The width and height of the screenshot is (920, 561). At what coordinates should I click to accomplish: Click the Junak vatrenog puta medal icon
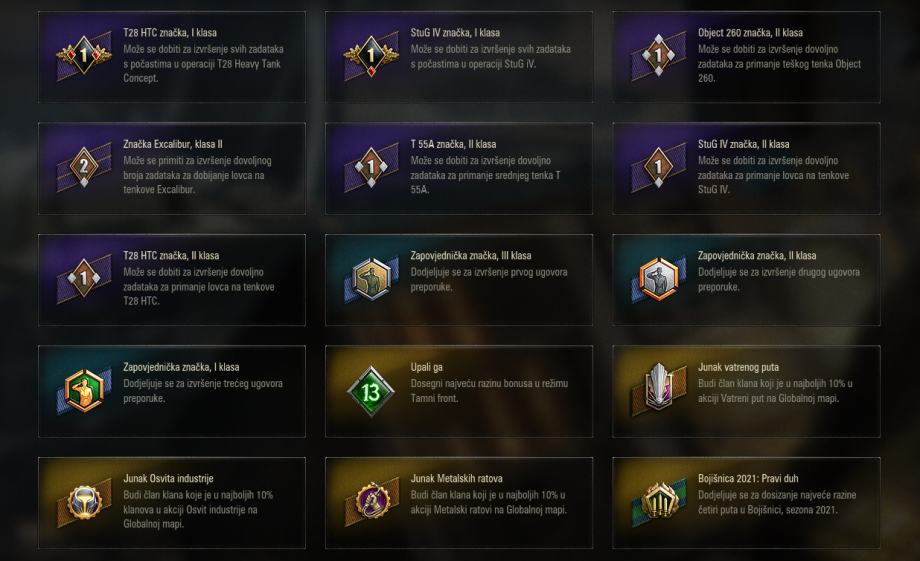pos(658,391)
